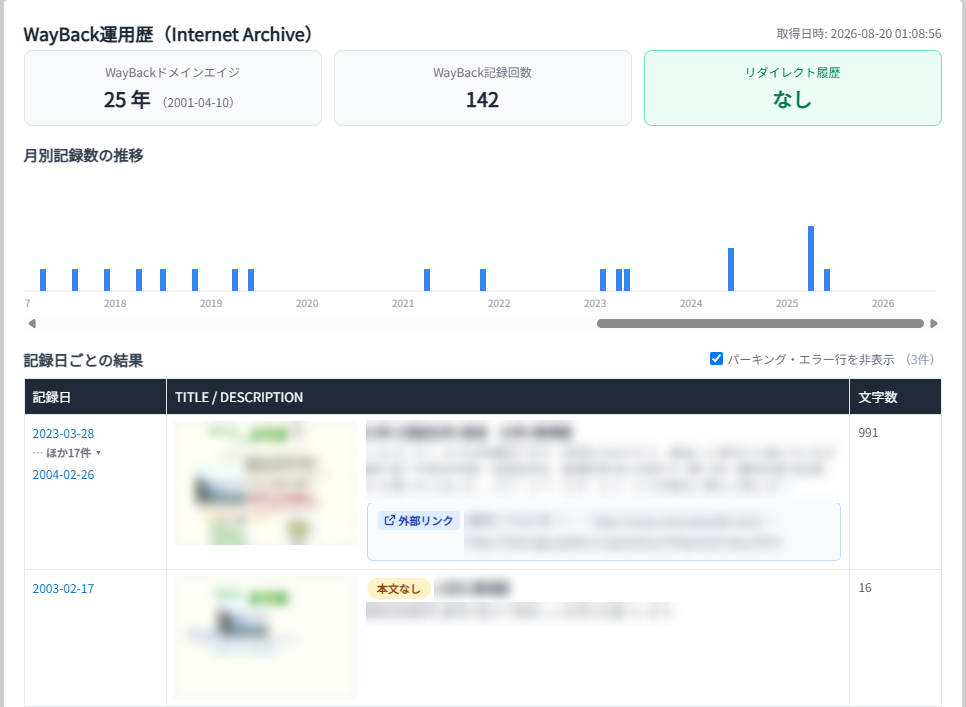Click the bar just before the 2022 label
This screenshot has width=966, height=707.
[483, 280]
